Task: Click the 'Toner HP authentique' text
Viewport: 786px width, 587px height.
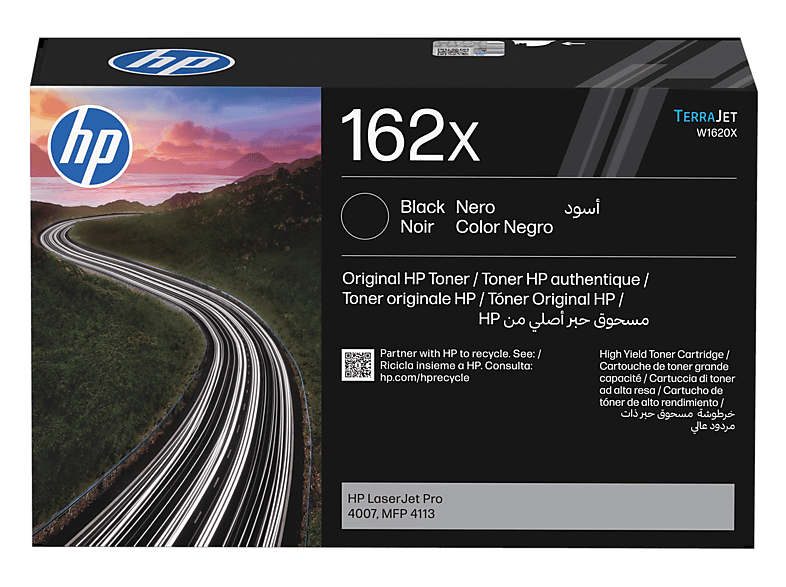Action: pyautogui.click(x=561, y=279)
